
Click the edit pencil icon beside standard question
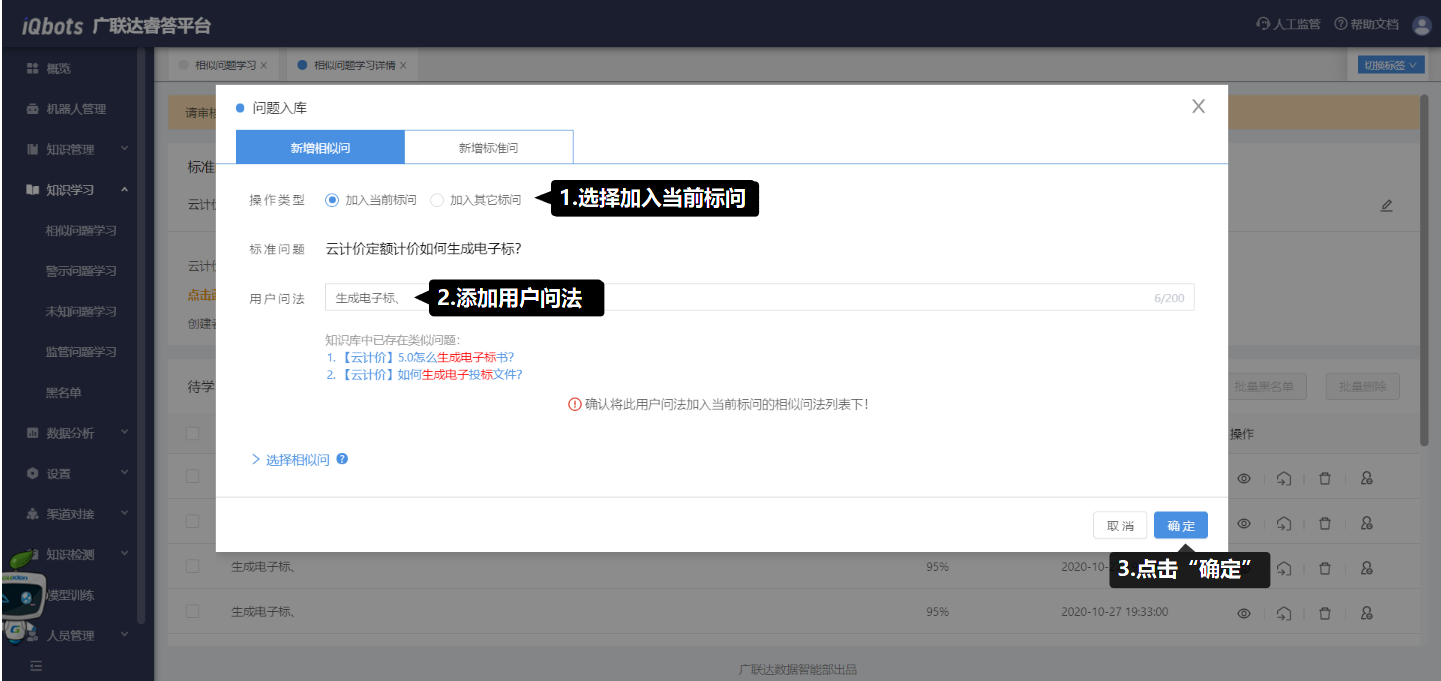tap(1386, 205)
